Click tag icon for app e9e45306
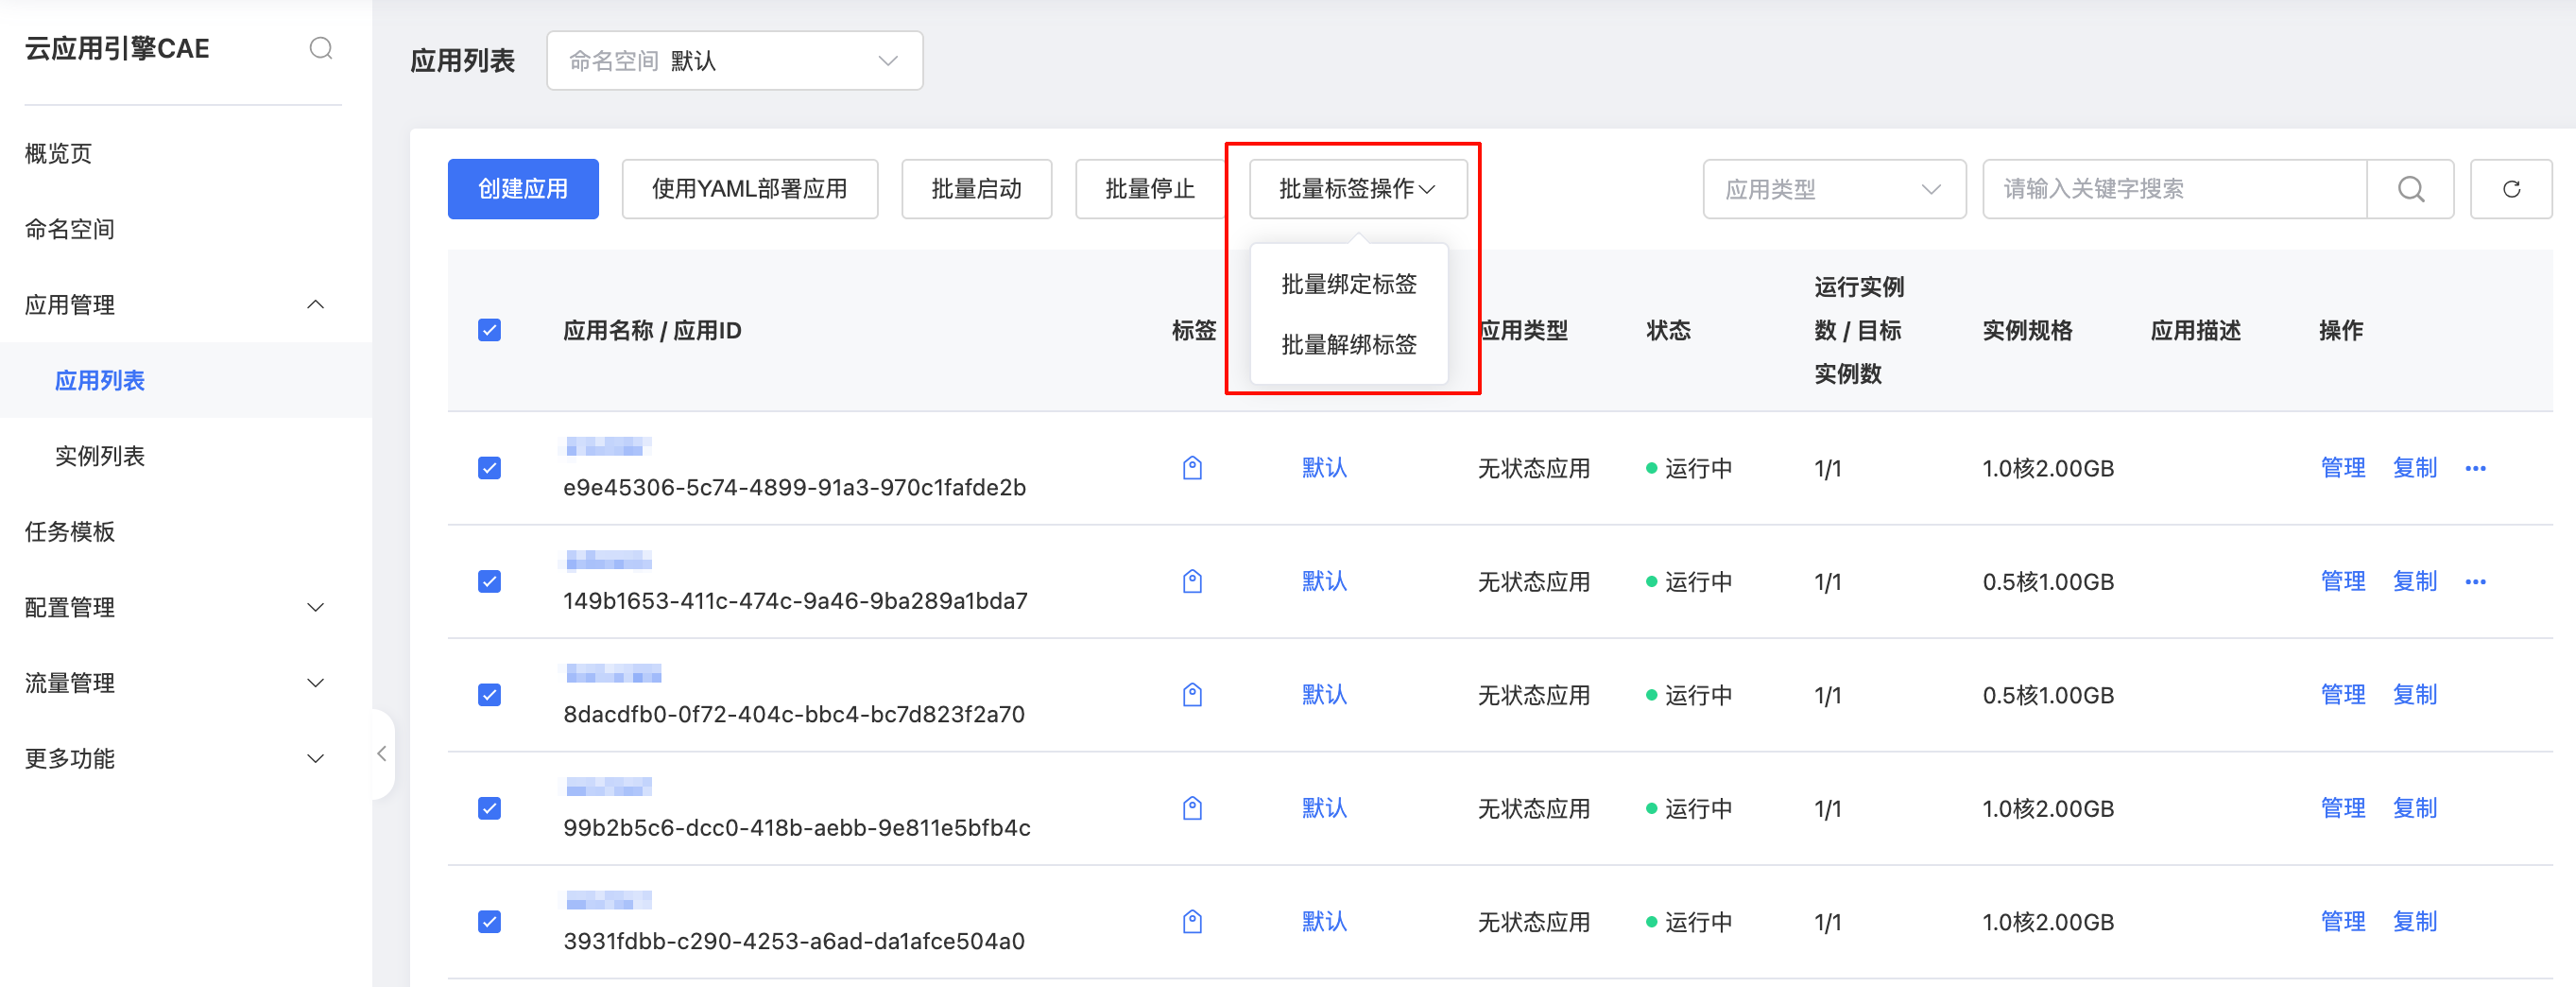The image size is (2576, 987). 1192,468
